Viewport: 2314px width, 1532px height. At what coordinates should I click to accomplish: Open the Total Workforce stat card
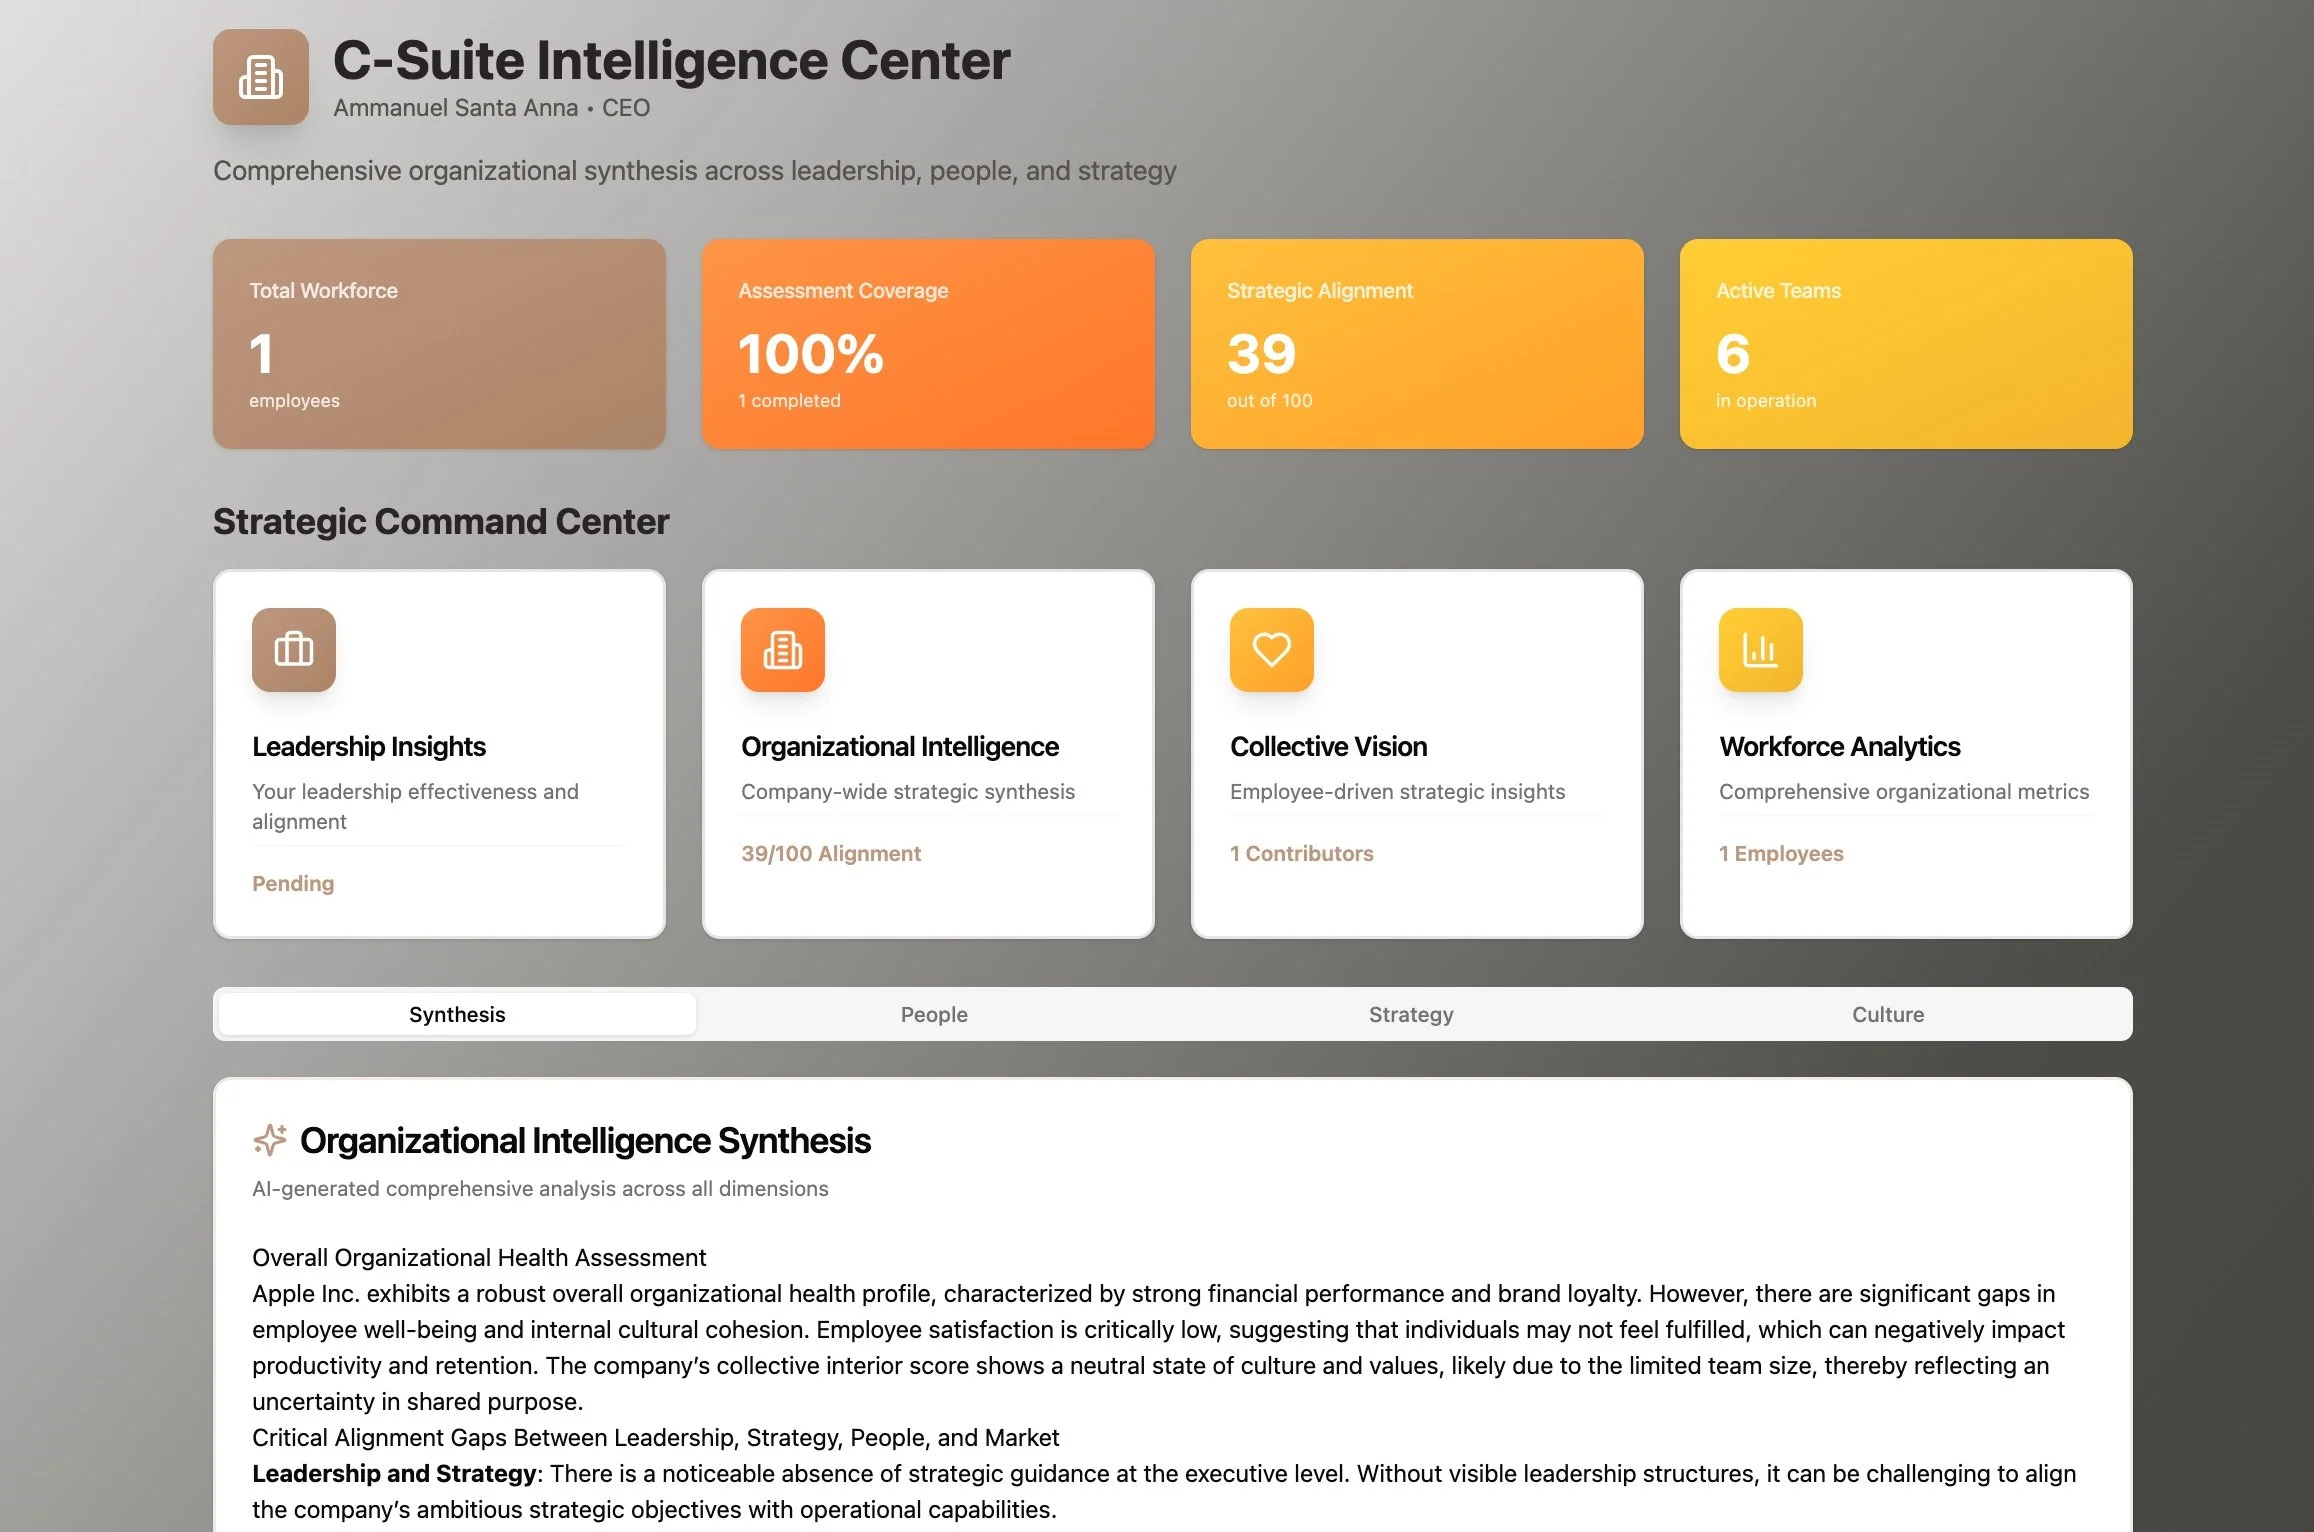pyautogui.click(x=439, y=343)
